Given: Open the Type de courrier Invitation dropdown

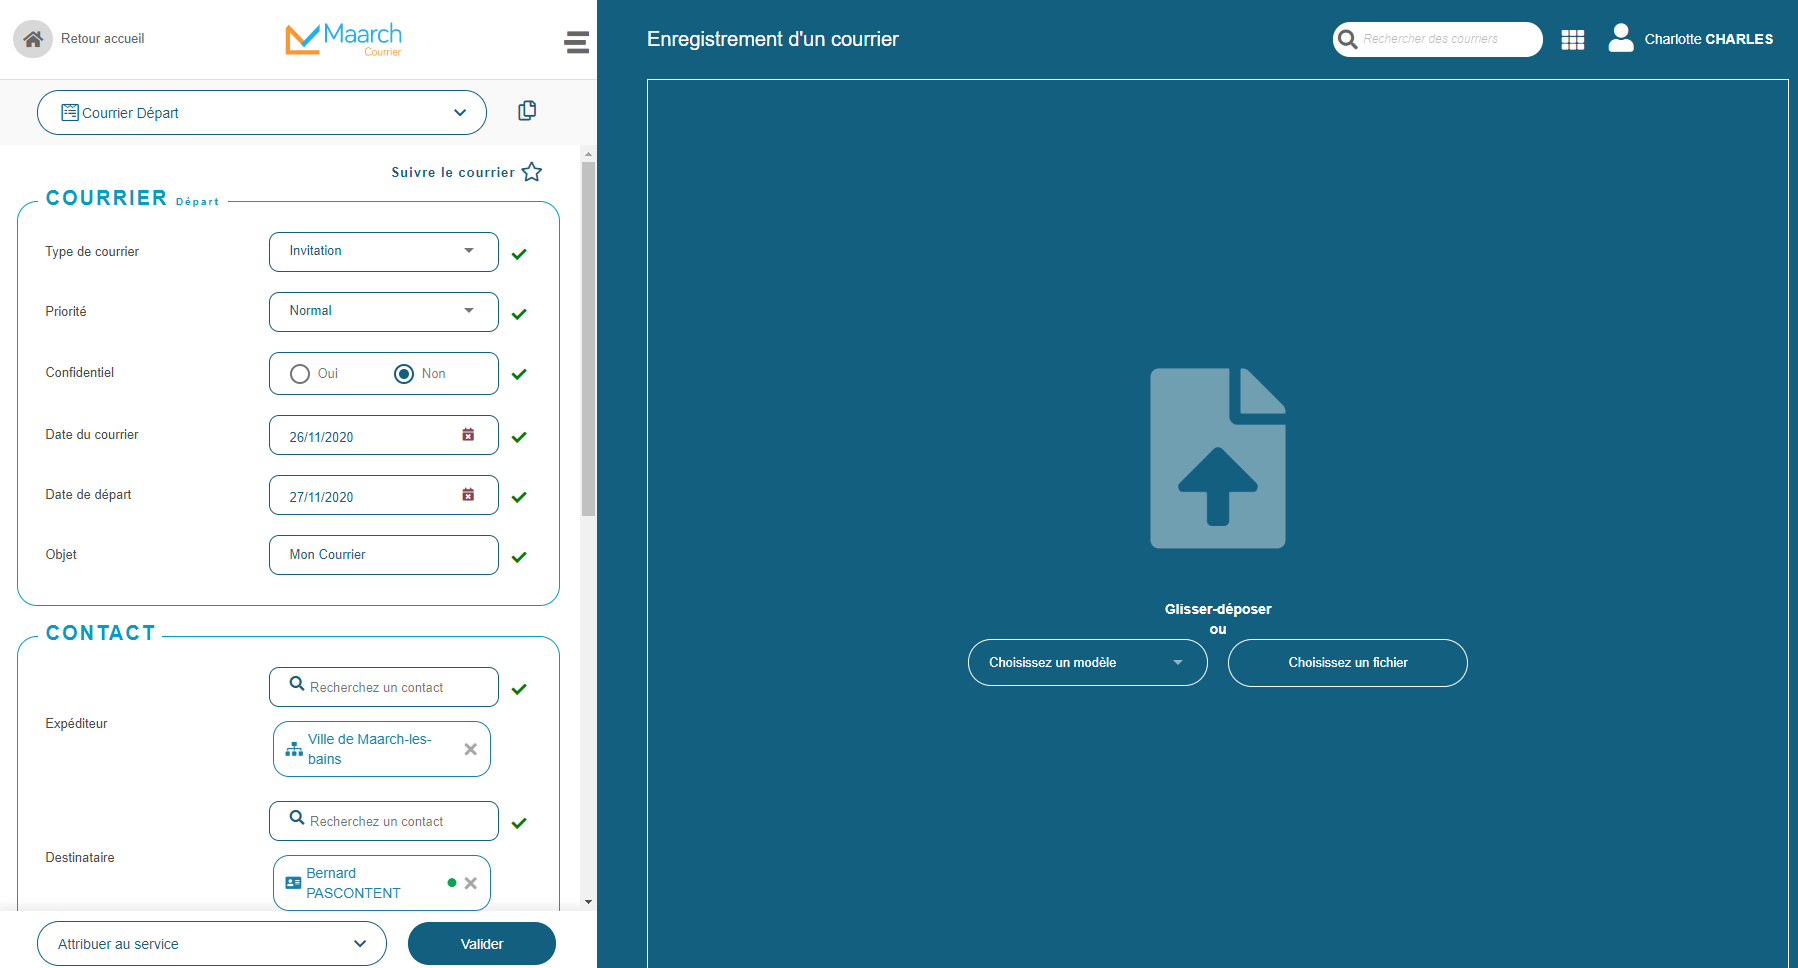Looking at the screenshot, I should [384, 252].
